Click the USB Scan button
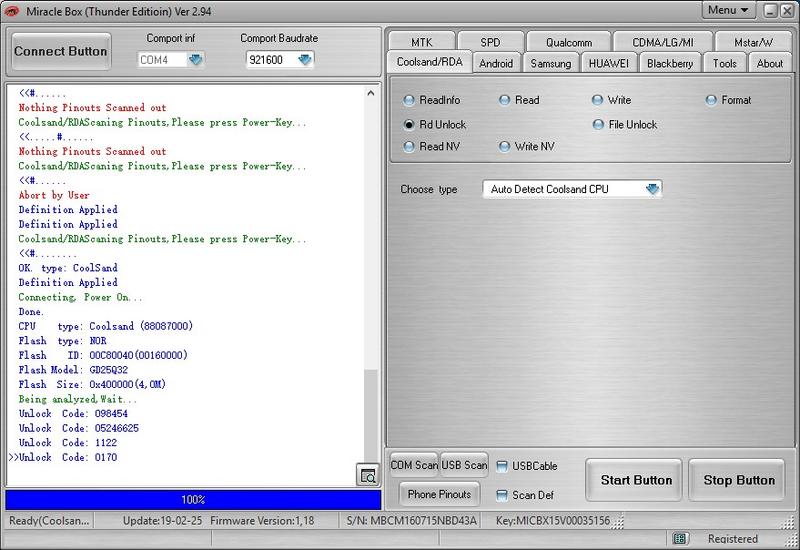The height and width of the screenshot is (550, 800). pos(464,465)
